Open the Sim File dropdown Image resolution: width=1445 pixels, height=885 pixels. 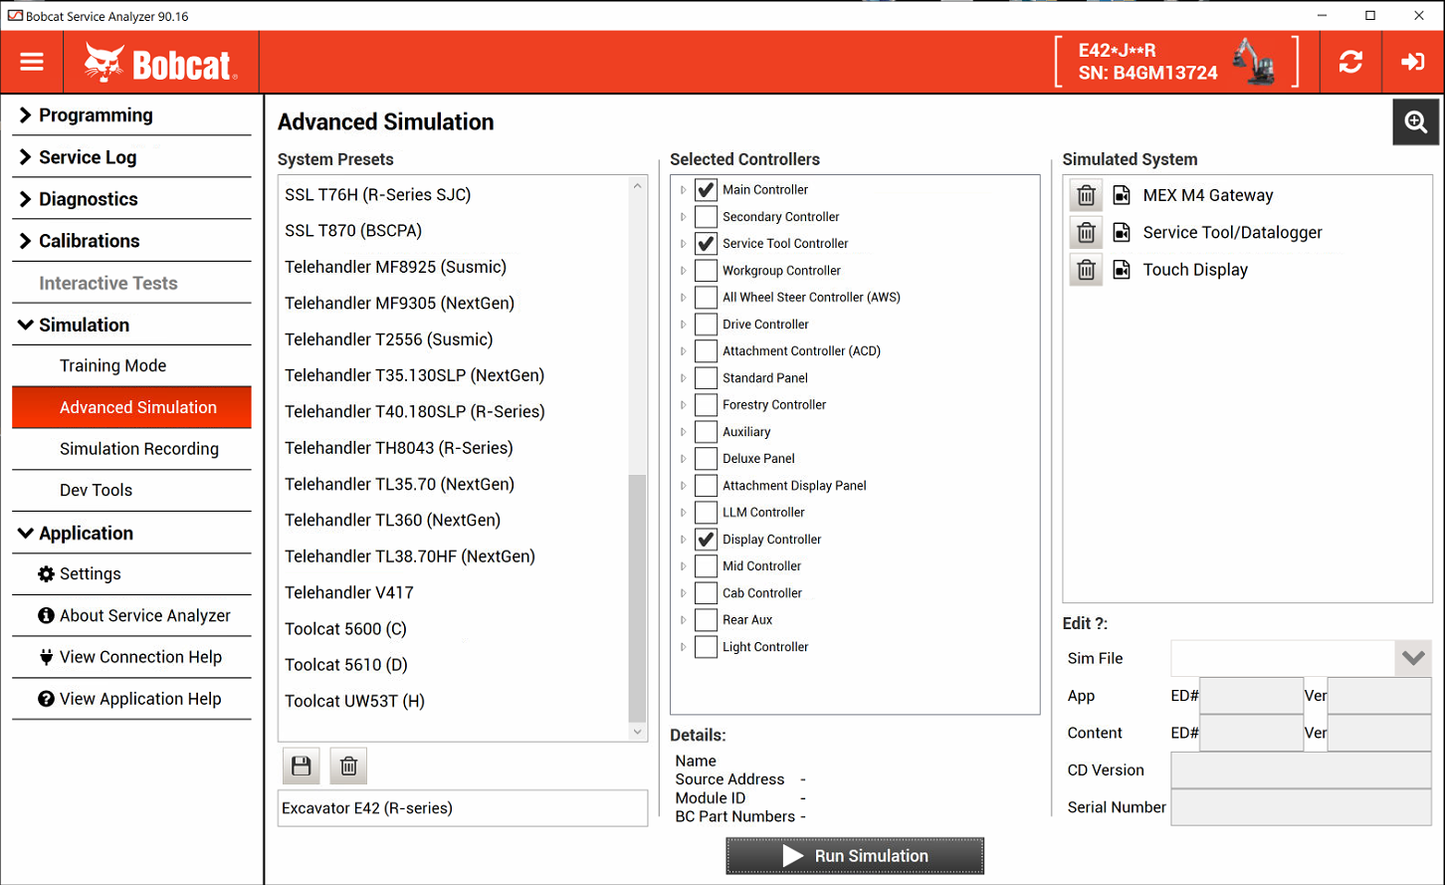click(1413, 658)
